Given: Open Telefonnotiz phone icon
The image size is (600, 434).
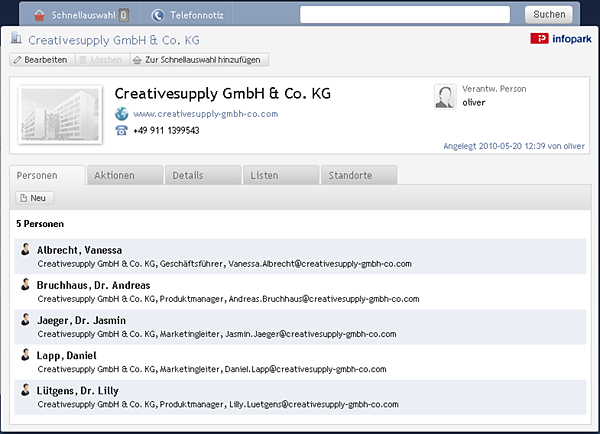Looking at the screenshot, I should (x=158, y=15).
